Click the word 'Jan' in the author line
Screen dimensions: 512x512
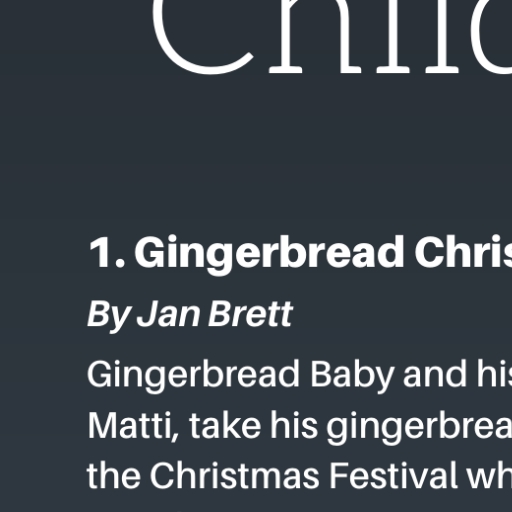point(169,313)
